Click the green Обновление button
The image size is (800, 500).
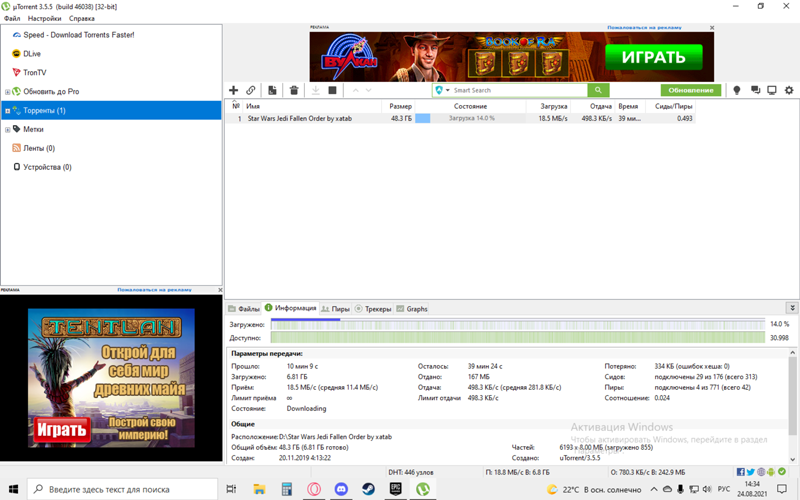[x=691, y=90]
